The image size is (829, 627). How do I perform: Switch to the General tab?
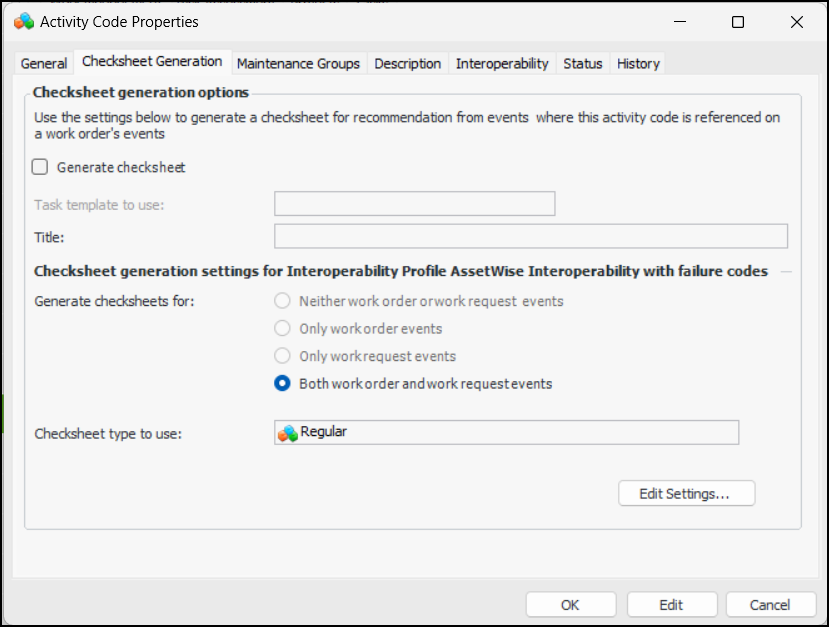[x=44, y=63]
